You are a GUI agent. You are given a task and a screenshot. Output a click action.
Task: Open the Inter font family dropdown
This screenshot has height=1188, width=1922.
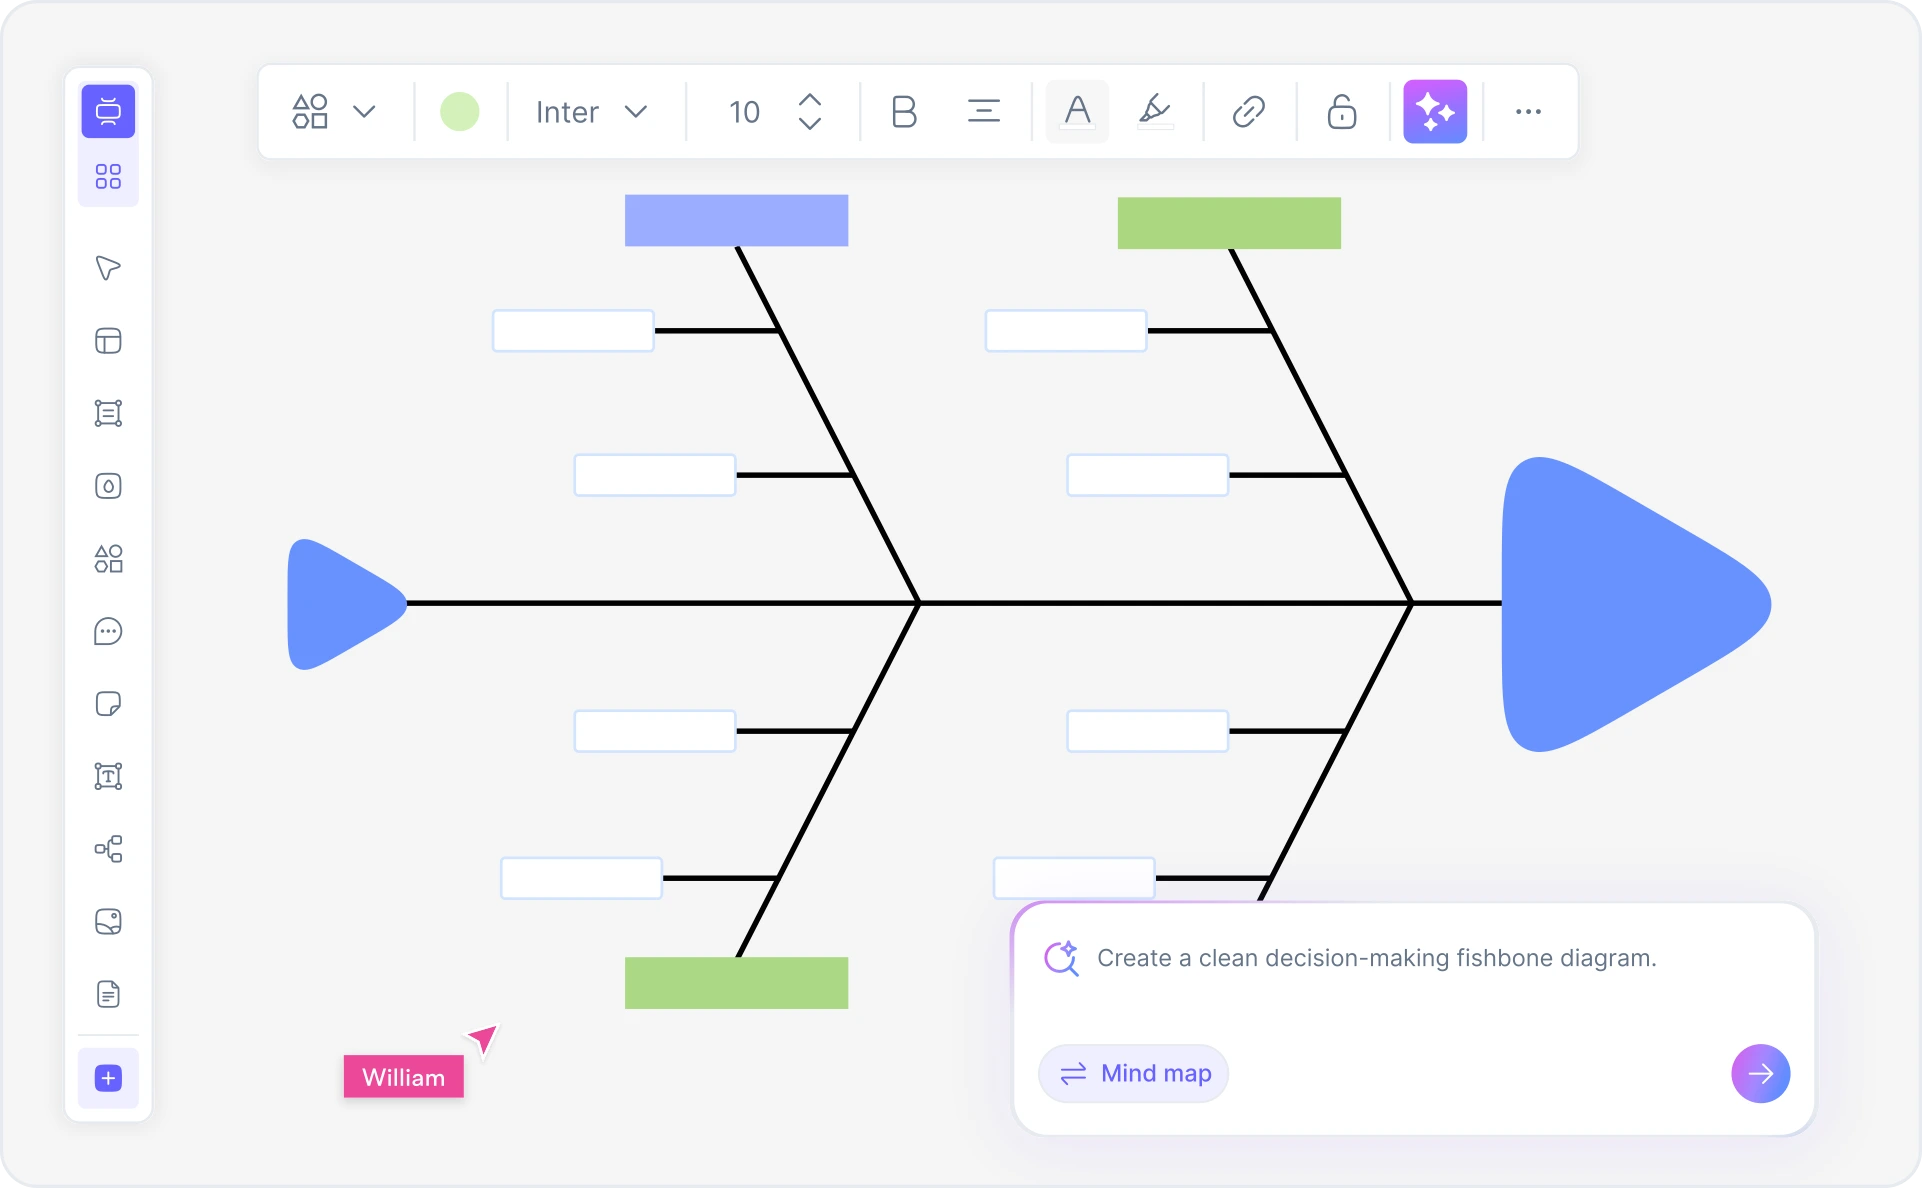pos(592,111)
